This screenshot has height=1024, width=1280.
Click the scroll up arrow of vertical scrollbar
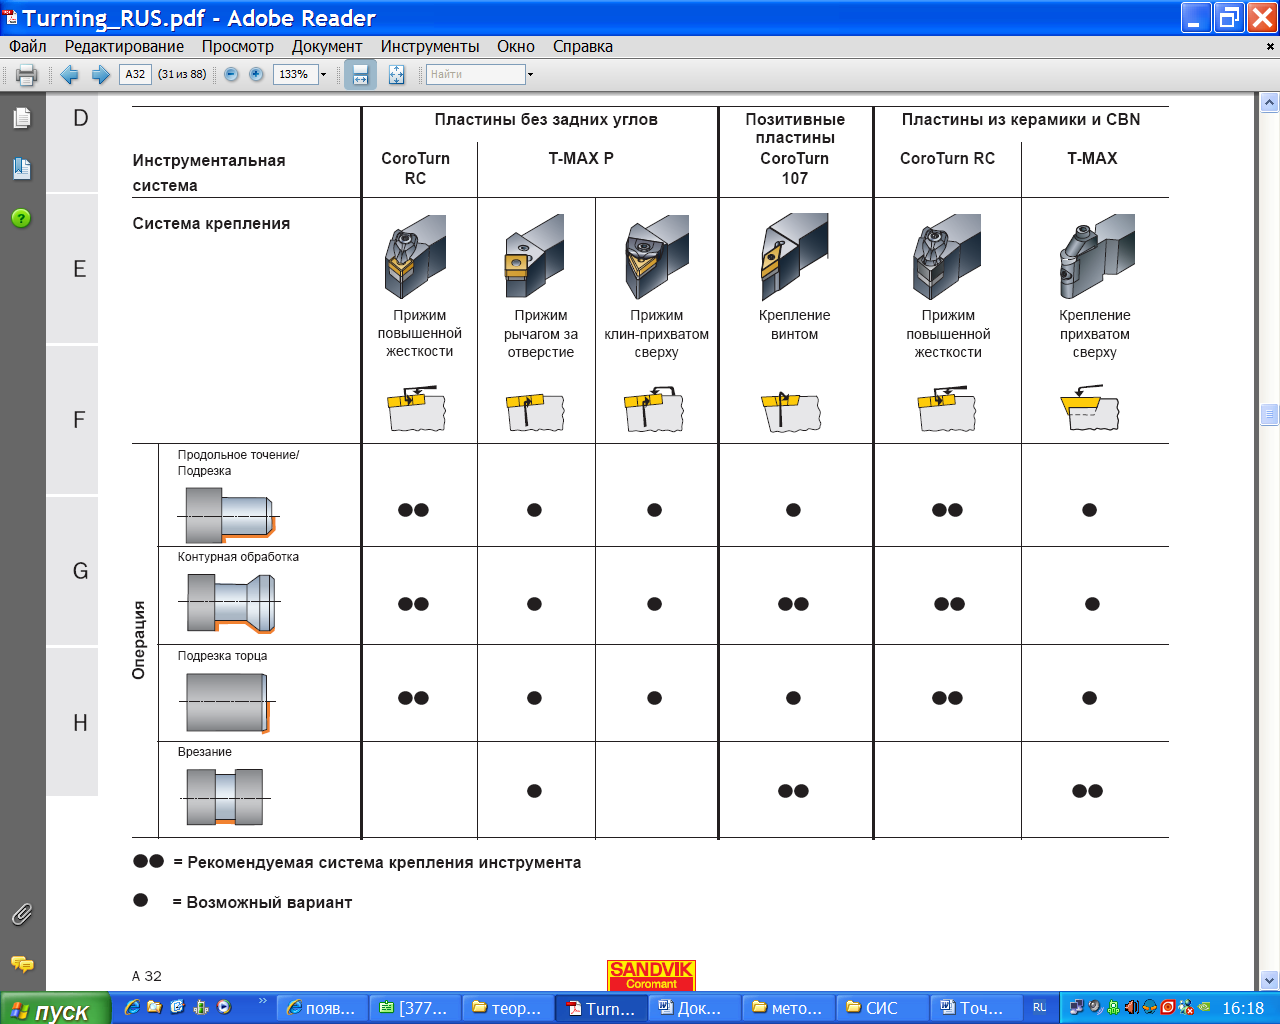(x=1270, y=102)
